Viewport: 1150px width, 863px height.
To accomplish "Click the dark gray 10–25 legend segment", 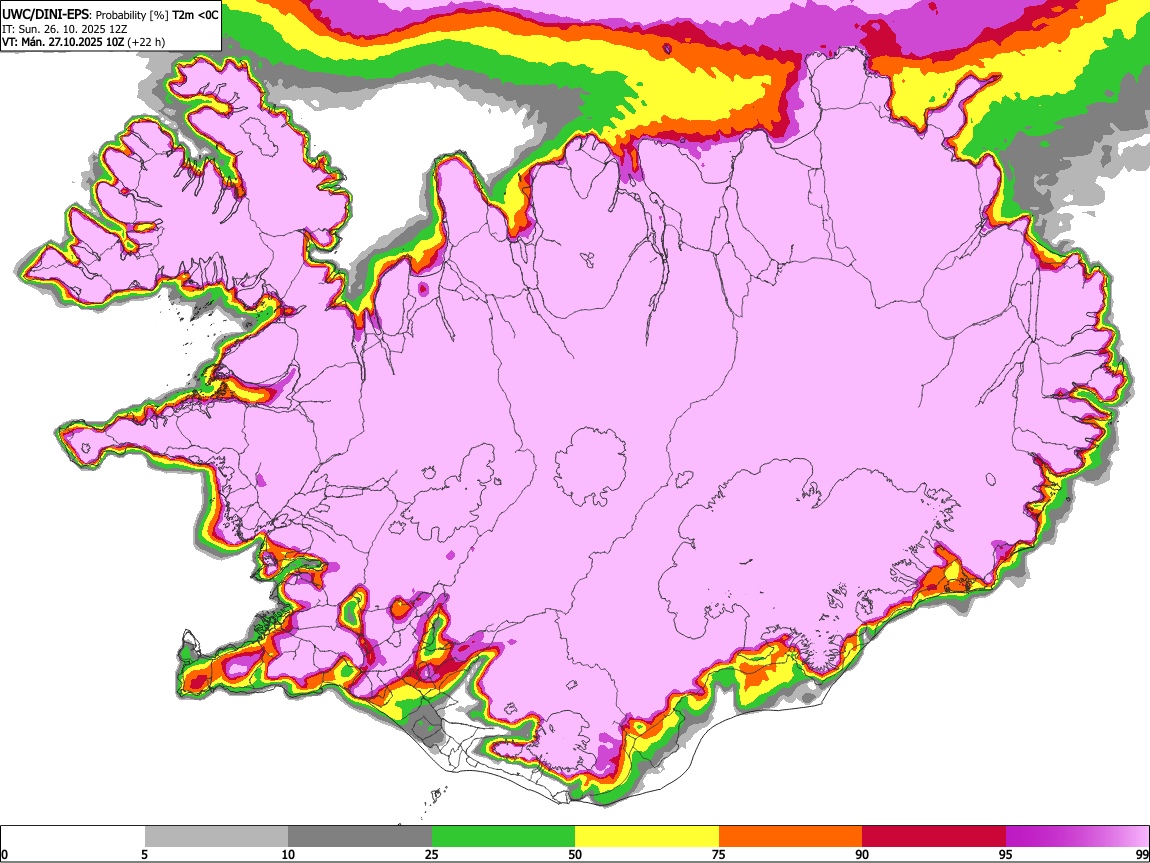I will [359, 837].
